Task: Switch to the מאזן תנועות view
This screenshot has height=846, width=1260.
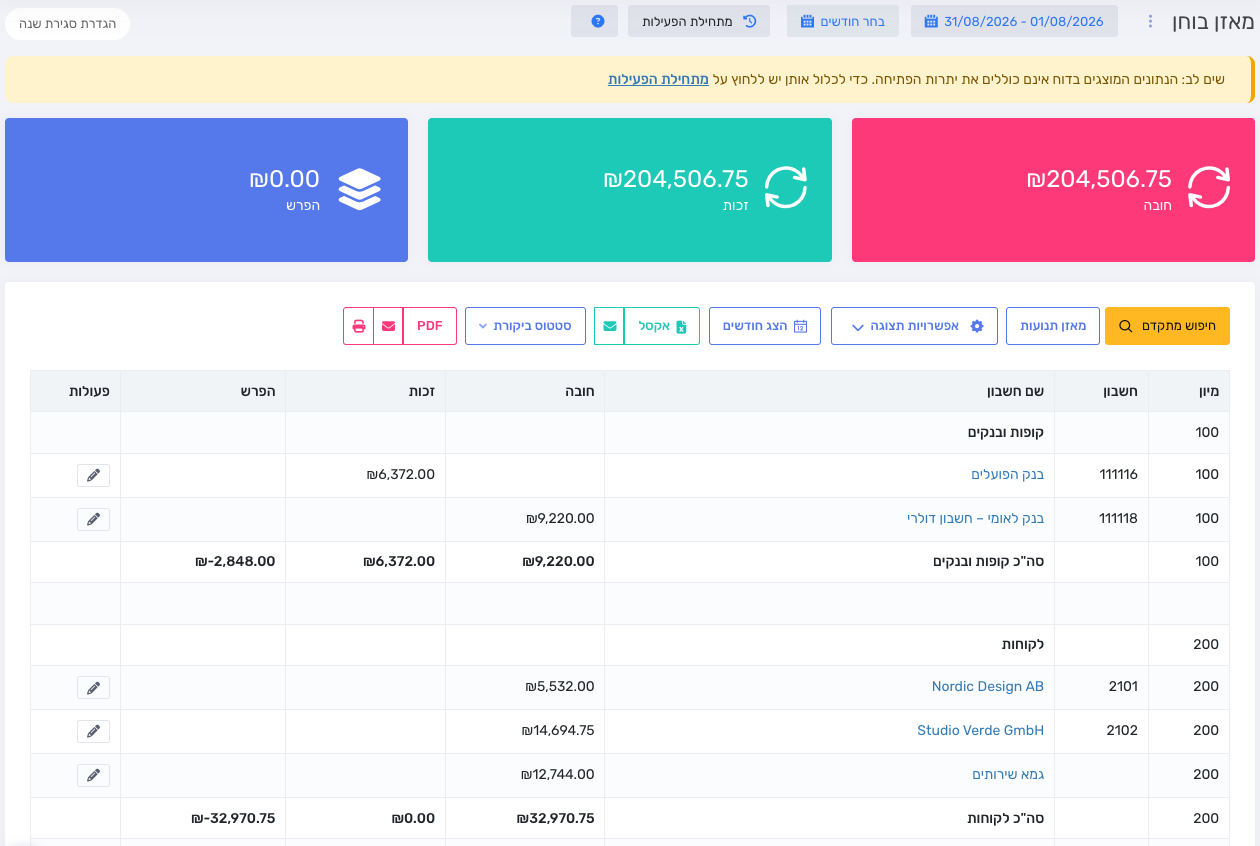Action: [x=1053, y=326]
